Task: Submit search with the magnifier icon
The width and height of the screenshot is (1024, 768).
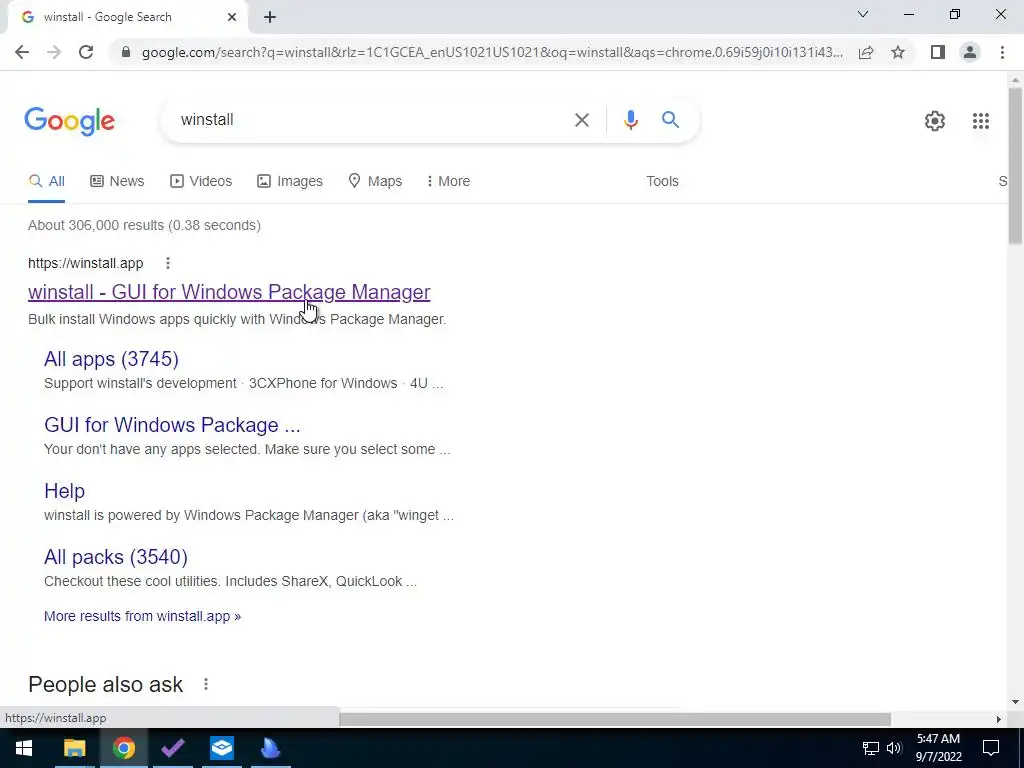Action: pos(670,120)
